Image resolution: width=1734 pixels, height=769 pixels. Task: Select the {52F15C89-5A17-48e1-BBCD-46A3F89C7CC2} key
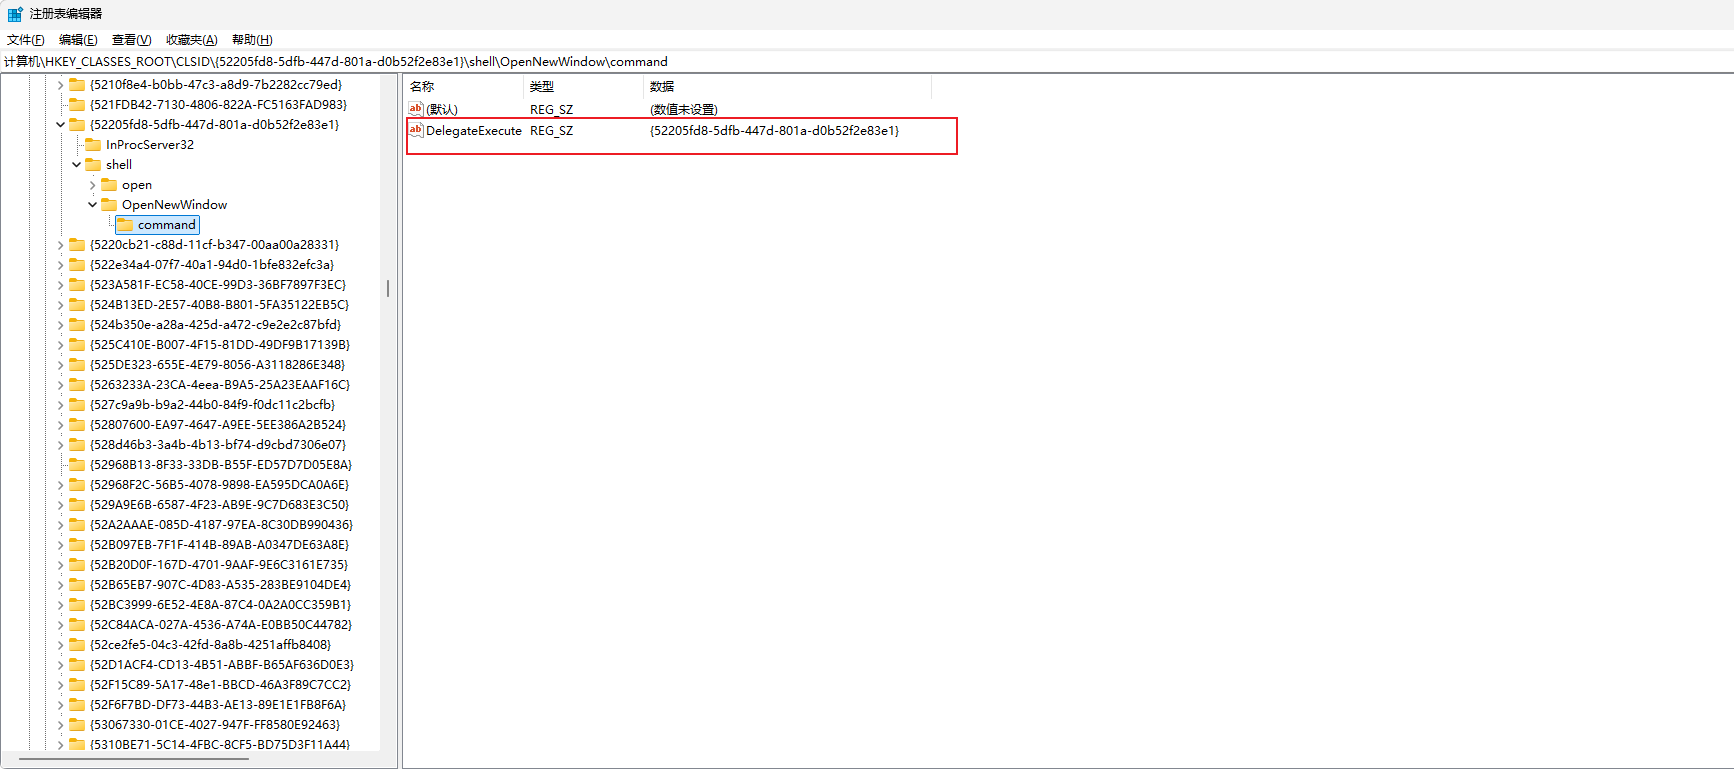[x=220, y=685]
